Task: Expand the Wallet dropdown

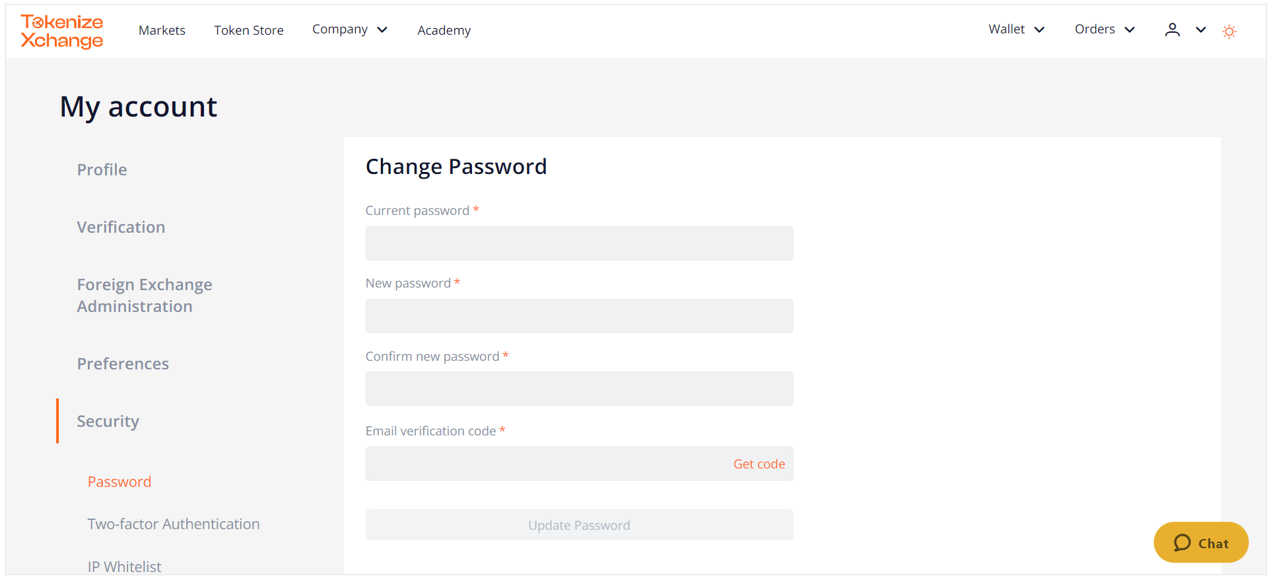Action: (1016, 30)
